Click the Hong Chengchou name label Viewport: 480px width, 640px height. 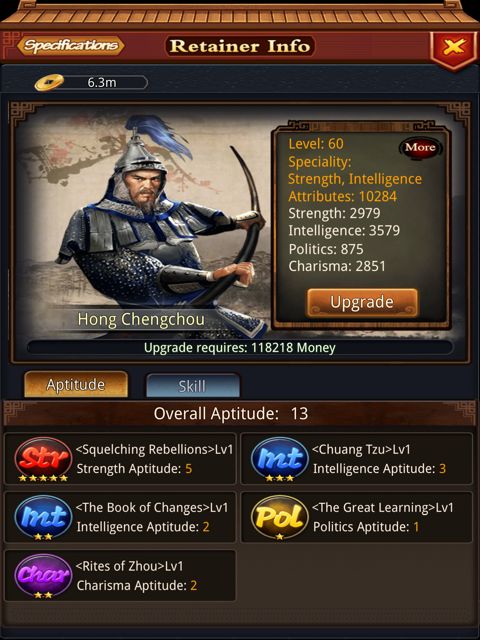[x=141, y=319]
